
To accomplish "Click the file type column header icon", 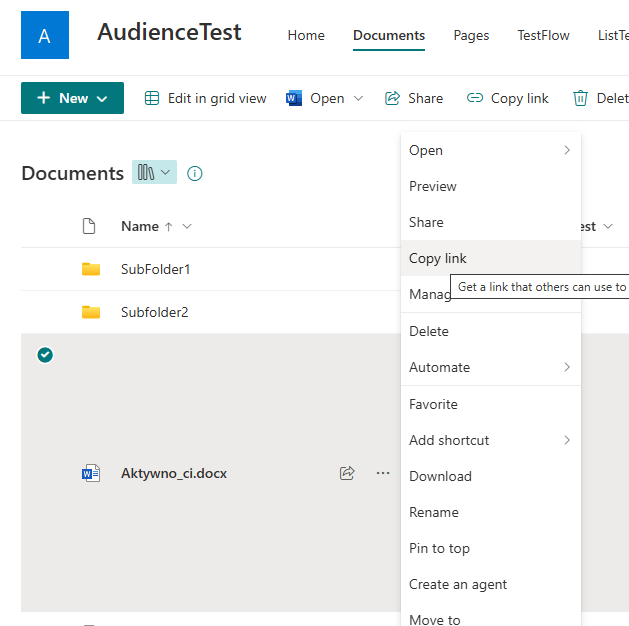I will [89, 226].
